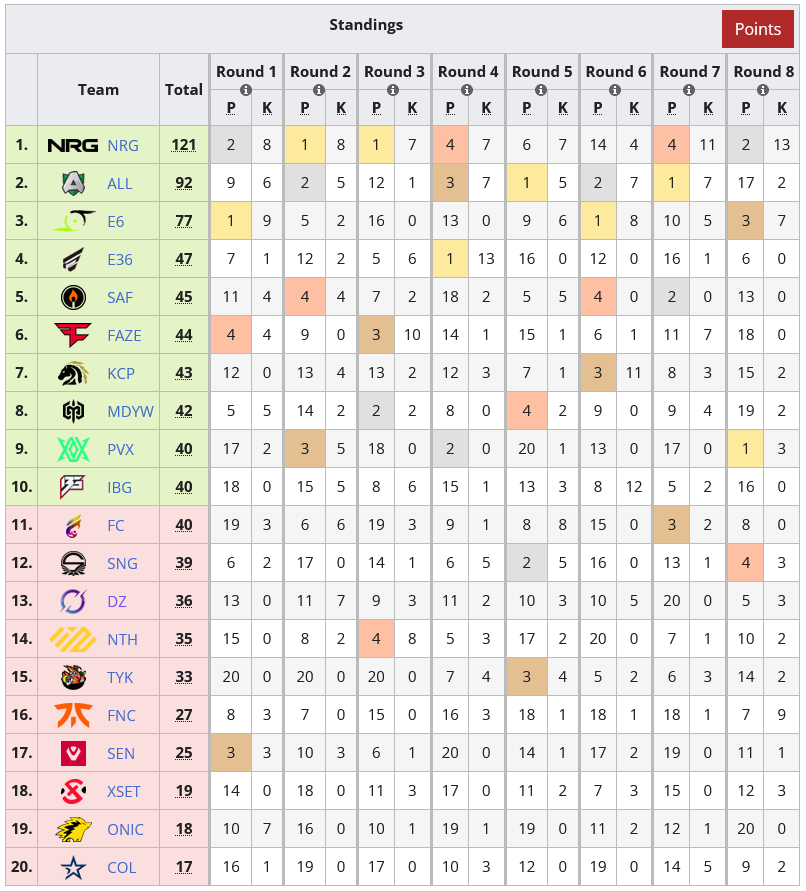Click the Round 6 info icon
Image resolution: width=806 pixels, height=892 pixels.
616,90
